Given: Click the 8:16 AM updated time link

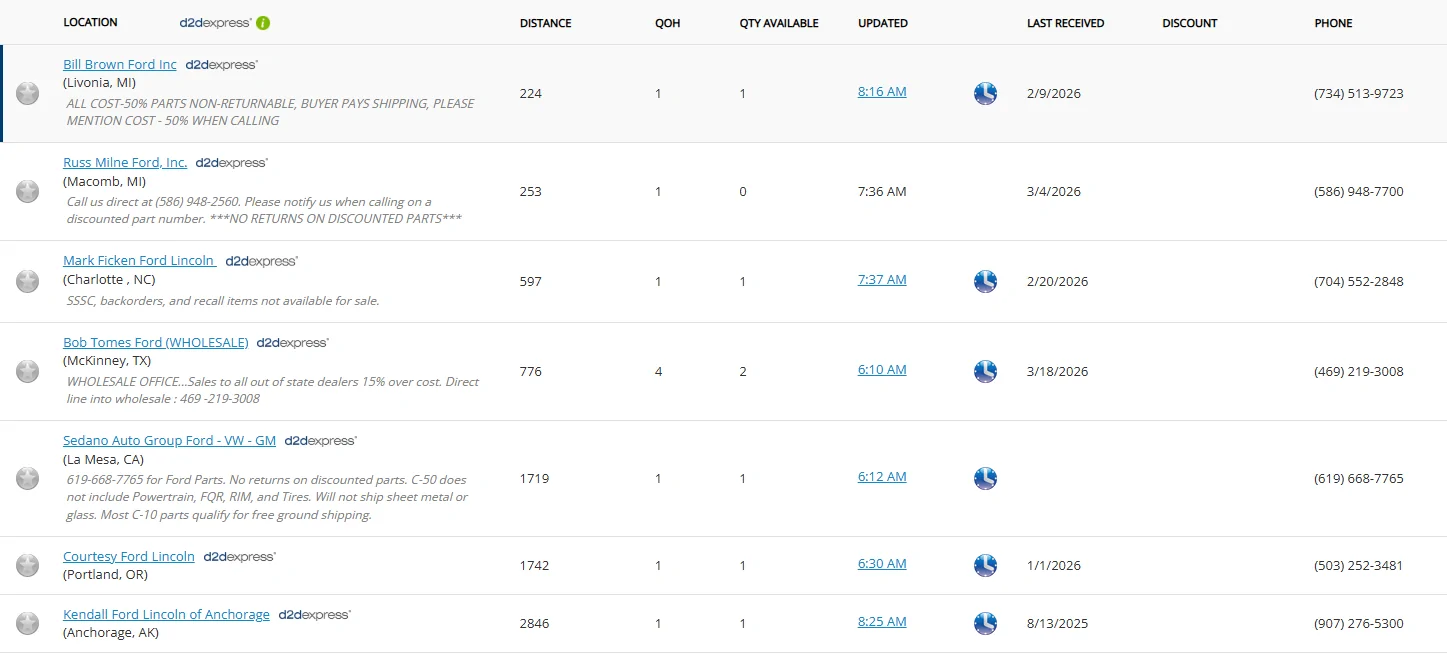Looking at the screenshot, I should tap(882, 92).
